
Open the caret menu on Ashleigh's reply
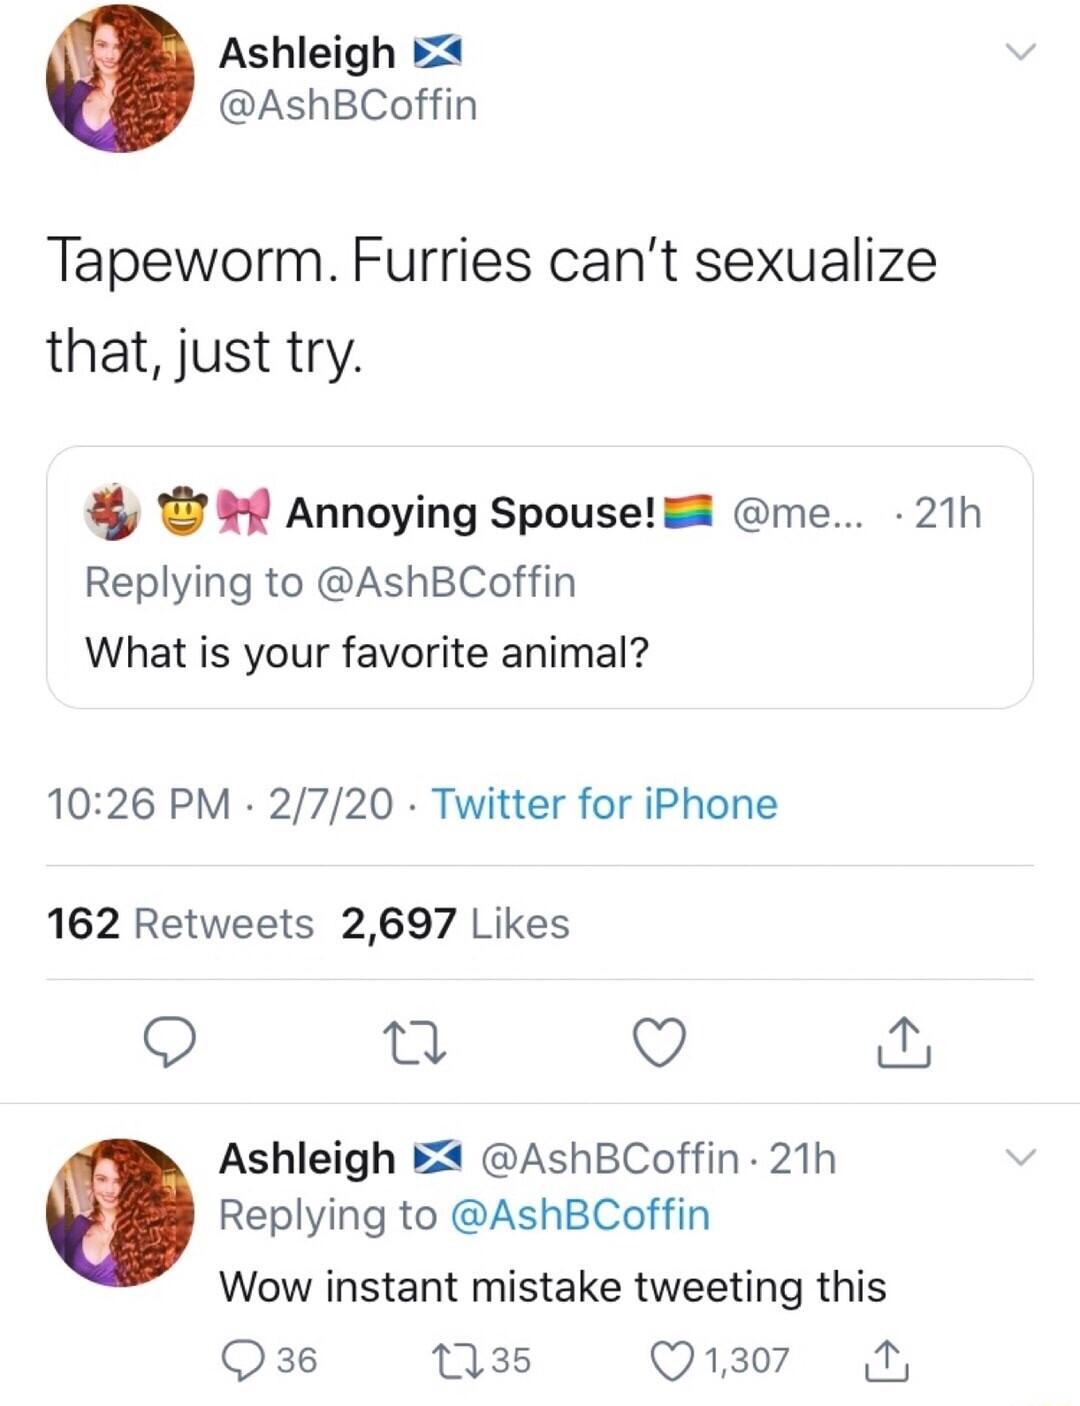tap(1022, 1158)
